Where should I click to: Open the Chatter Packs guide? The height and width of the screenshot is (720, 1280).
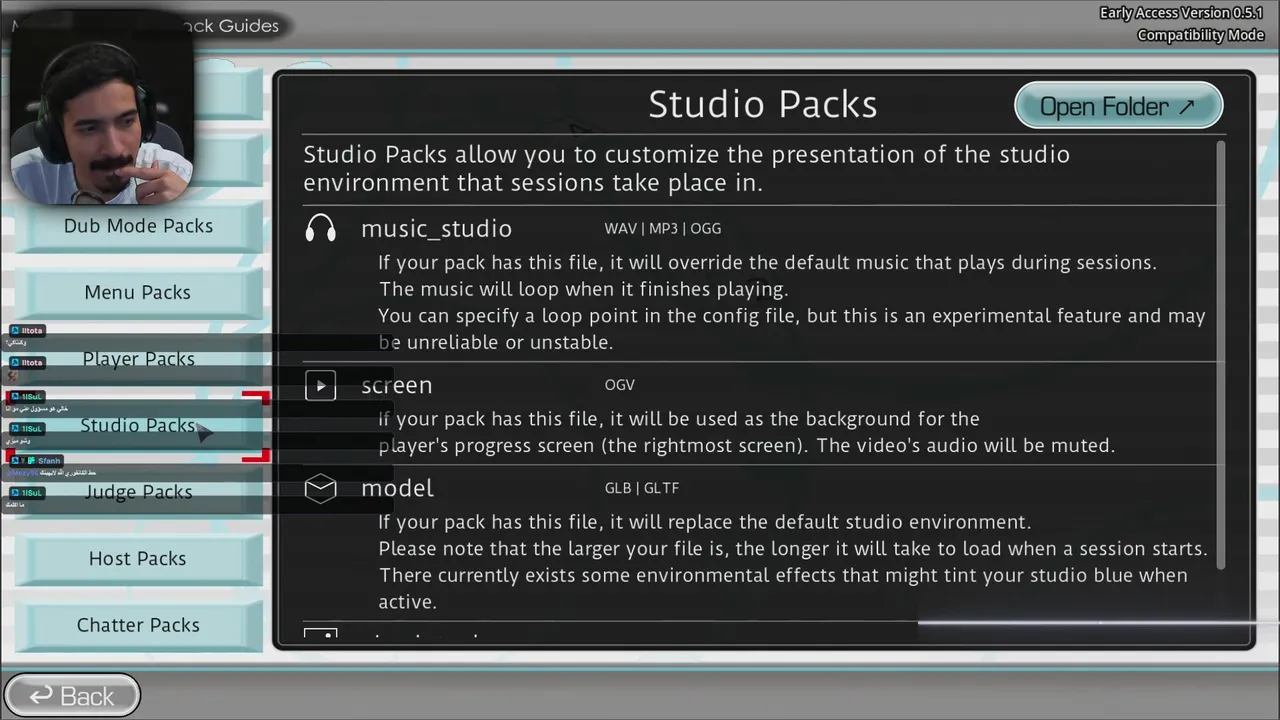click(138, 625)
